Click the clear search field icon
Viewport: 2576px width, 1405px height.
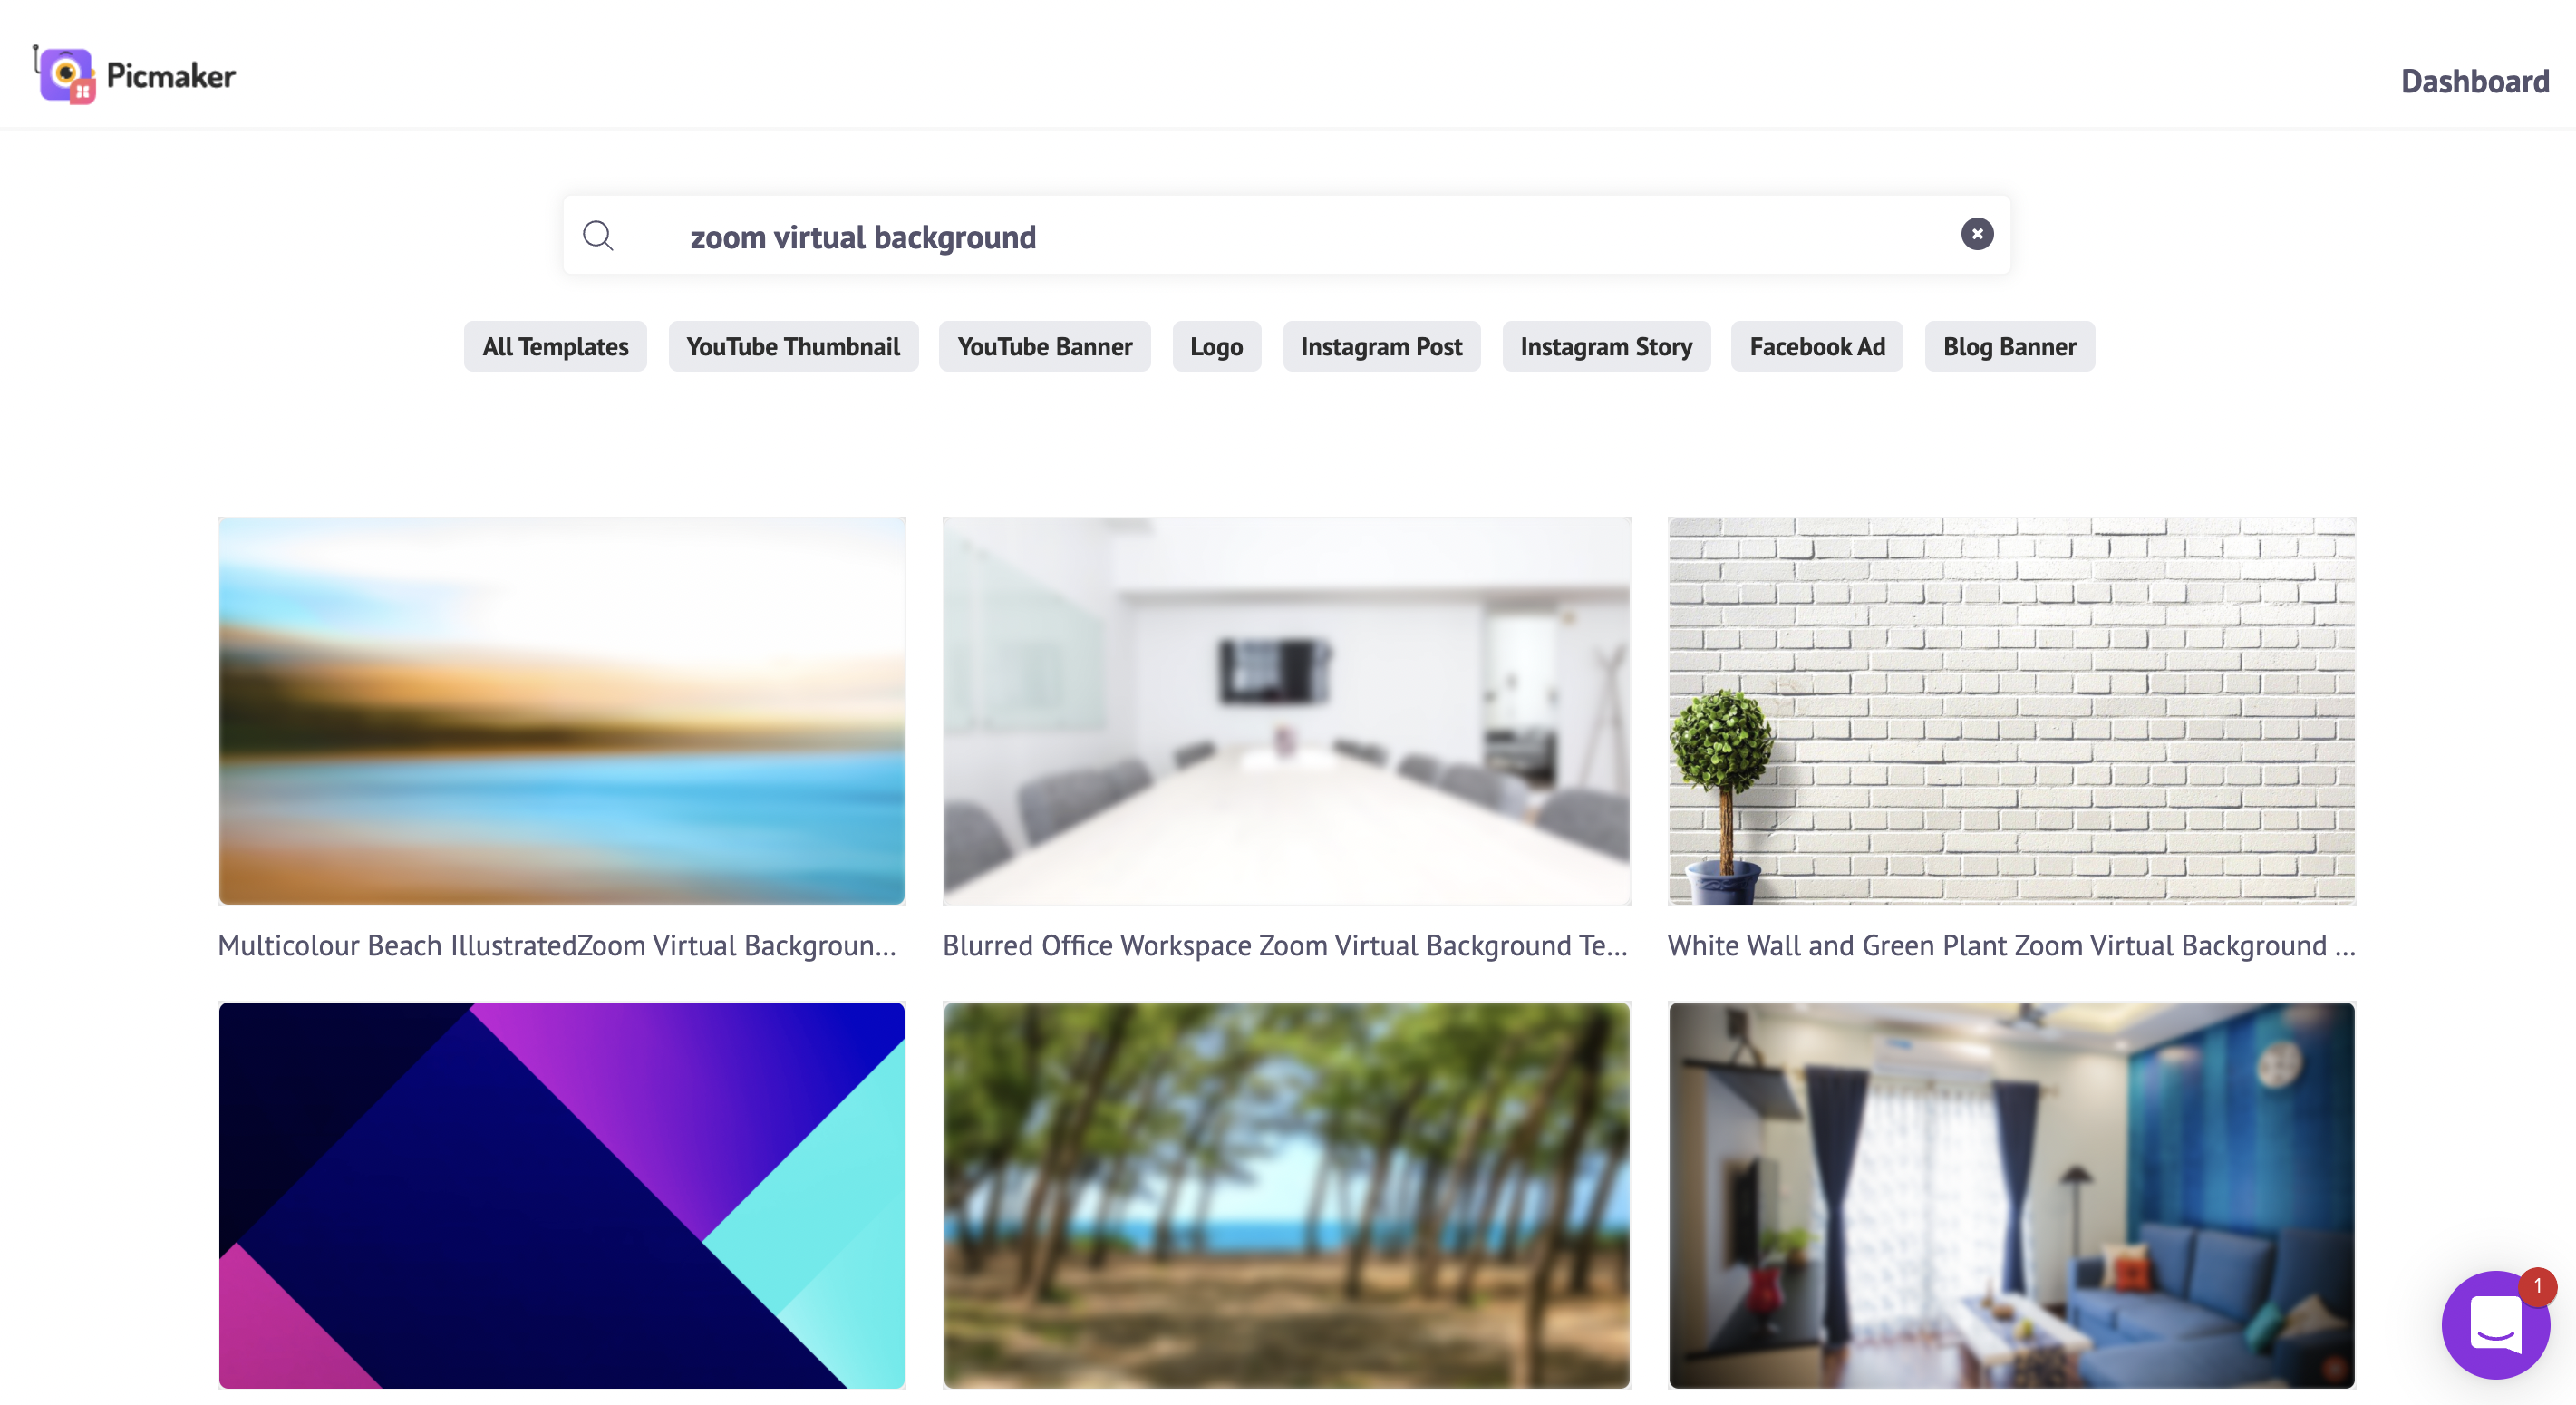pos(1978,234)
